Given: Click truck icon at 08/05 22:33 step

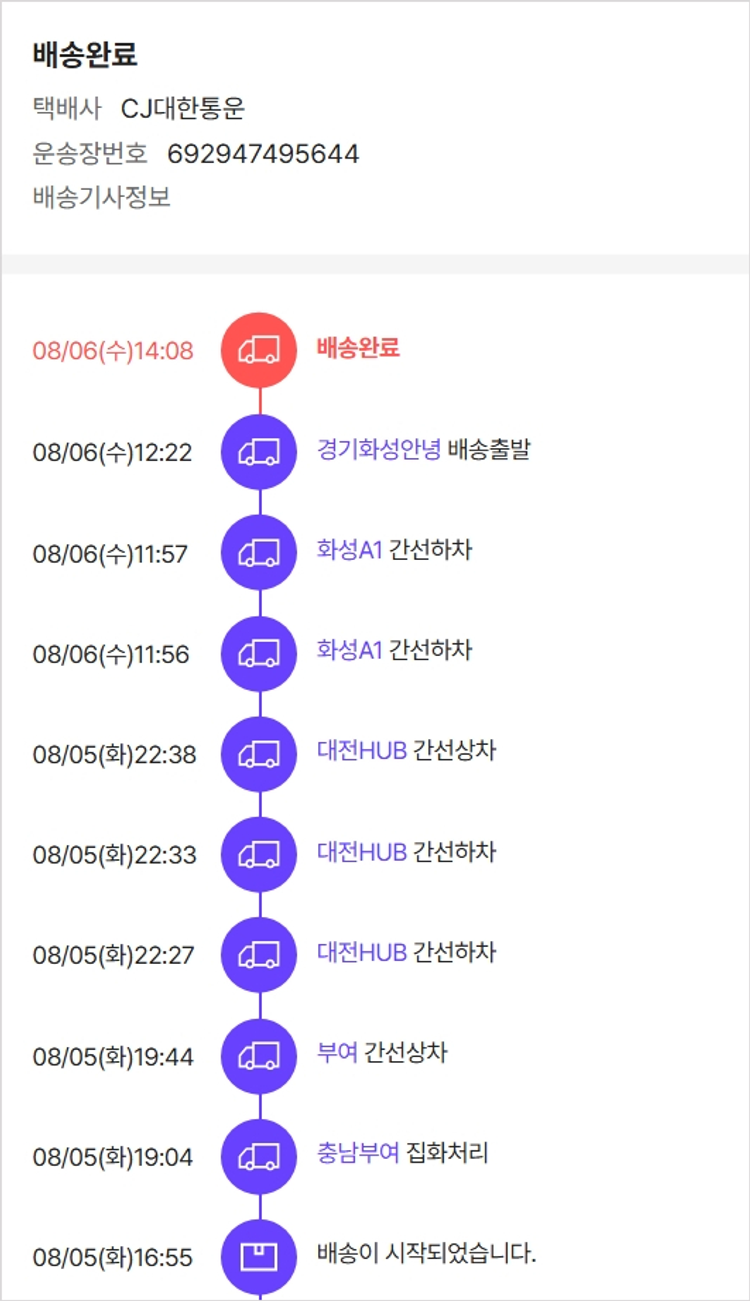Looking at the screenshot, I should pyautogui.click(x=259, y=855).
